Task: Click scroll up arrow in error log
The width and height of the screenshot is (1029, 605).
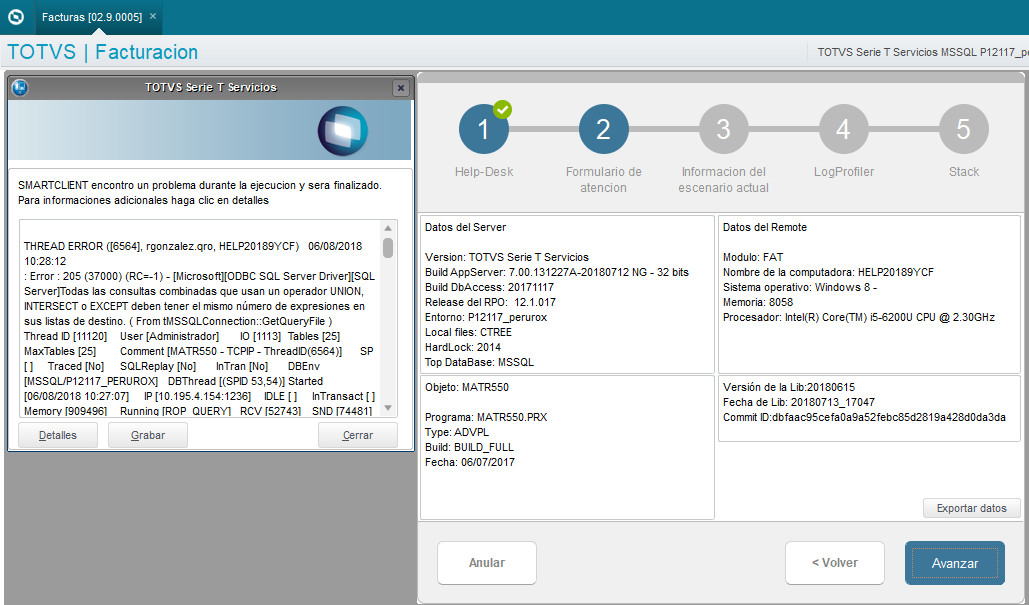Action: (388, 228)
